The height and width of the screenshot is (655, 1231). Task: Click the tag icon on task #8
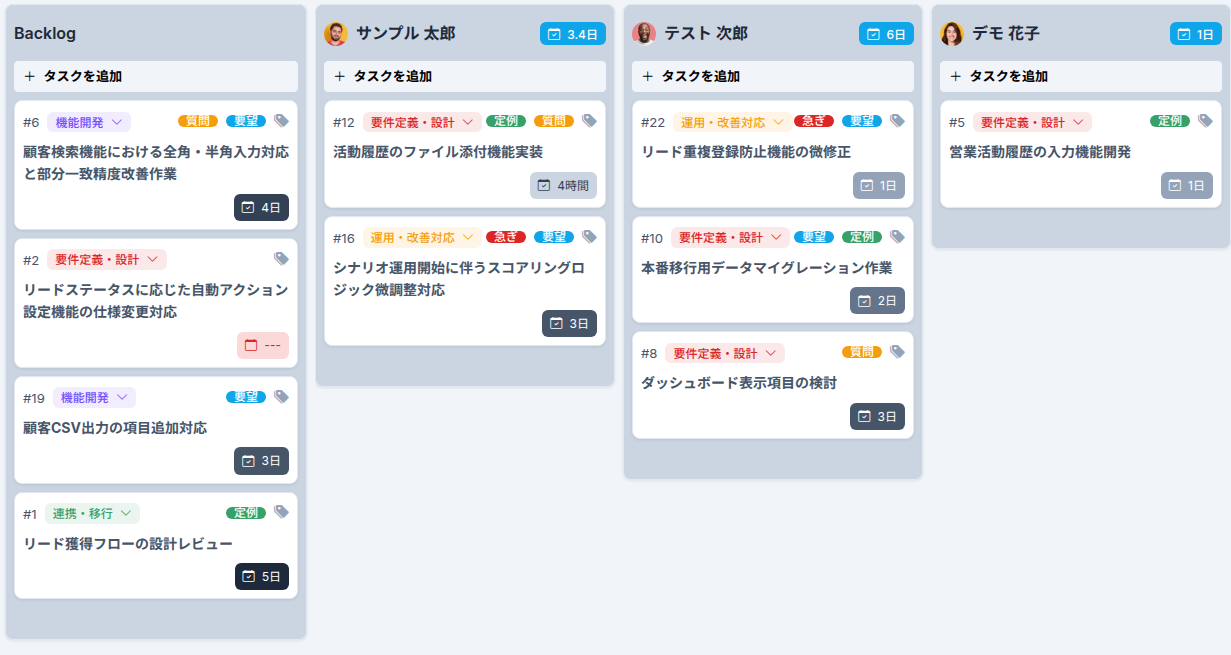tap(898, 352)
